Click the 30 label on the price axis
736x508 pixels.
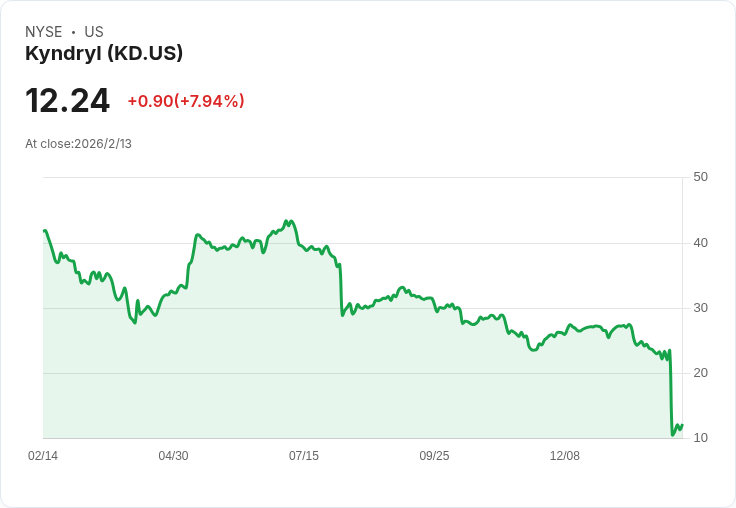[700, 308]
